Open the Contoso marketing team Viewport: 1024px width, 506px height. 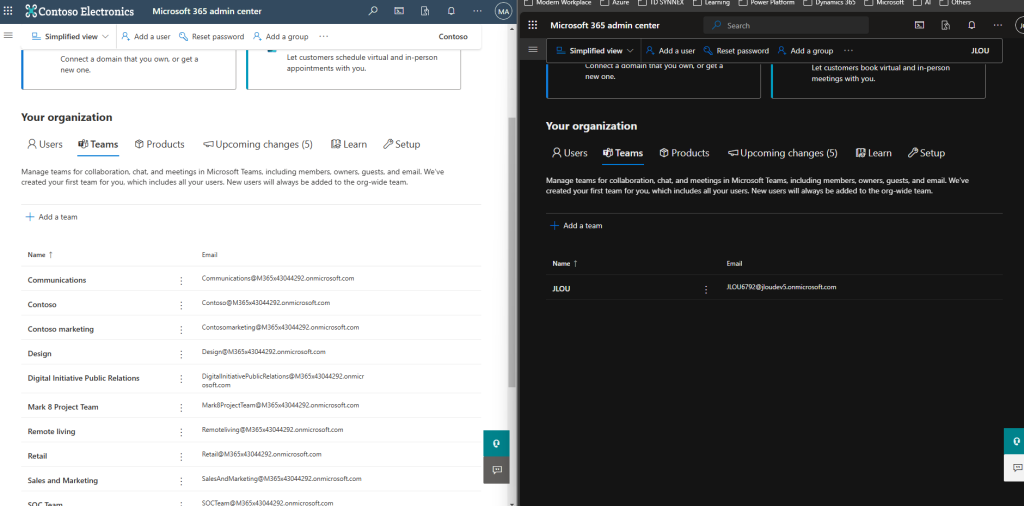[x=61, y=329]
